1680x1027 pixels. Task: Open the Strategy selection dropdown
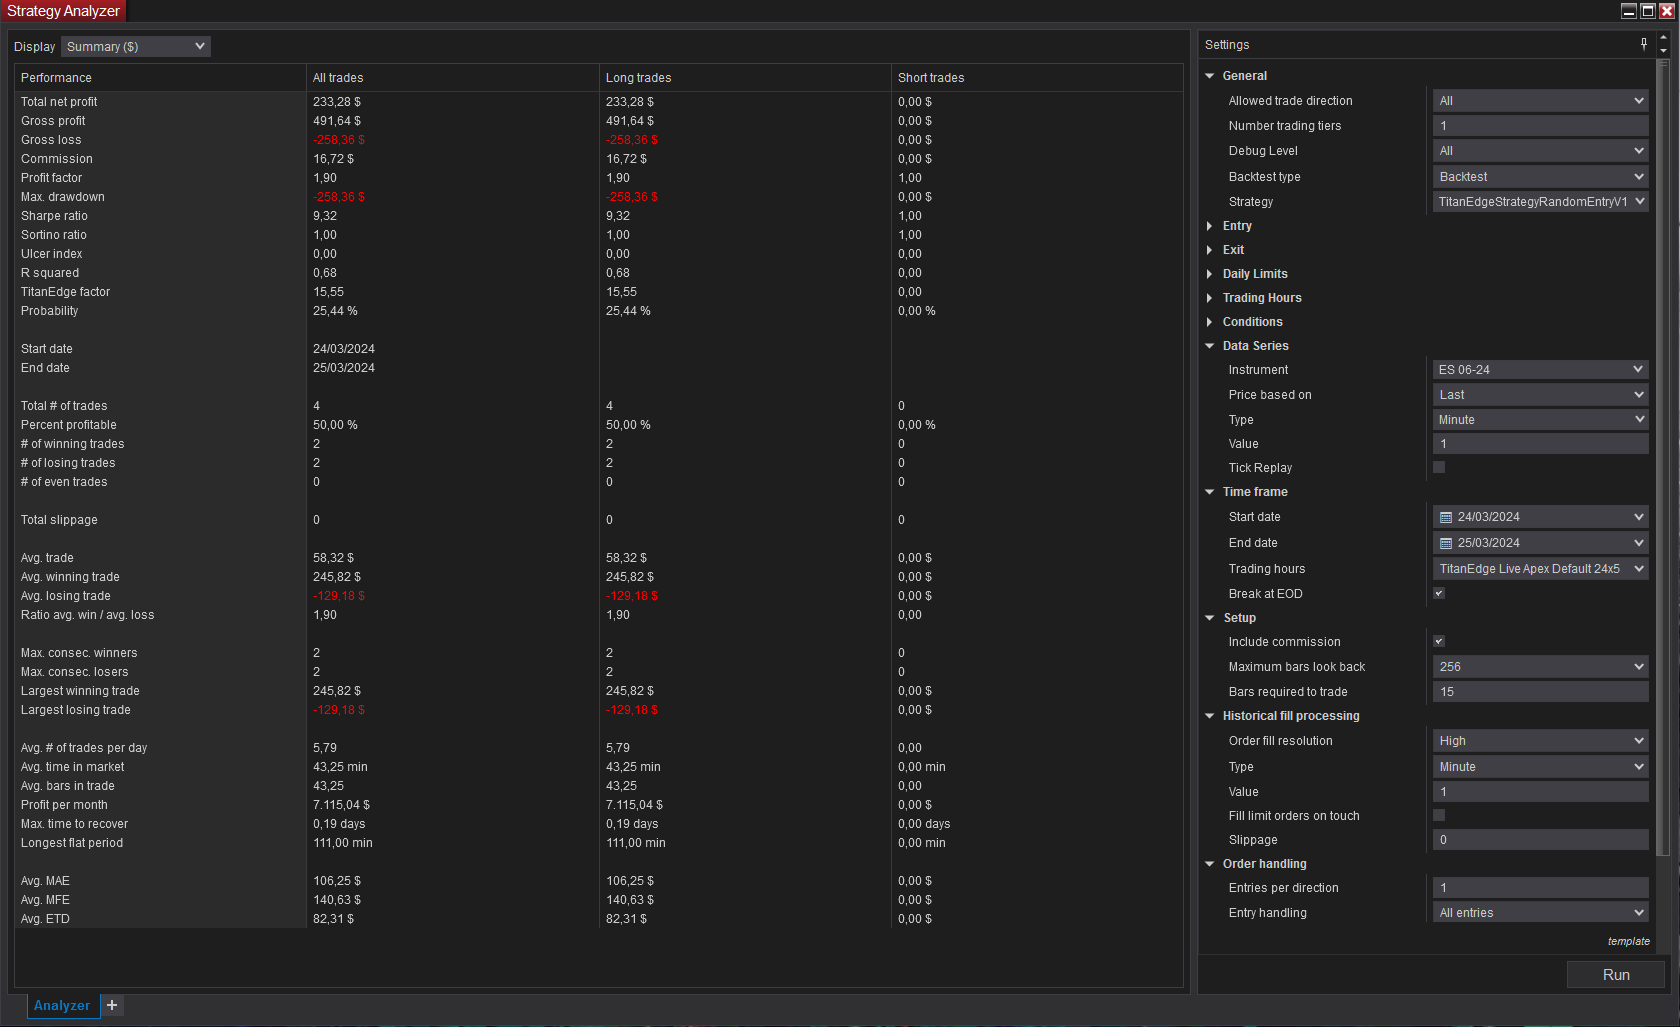[1540, 202]
